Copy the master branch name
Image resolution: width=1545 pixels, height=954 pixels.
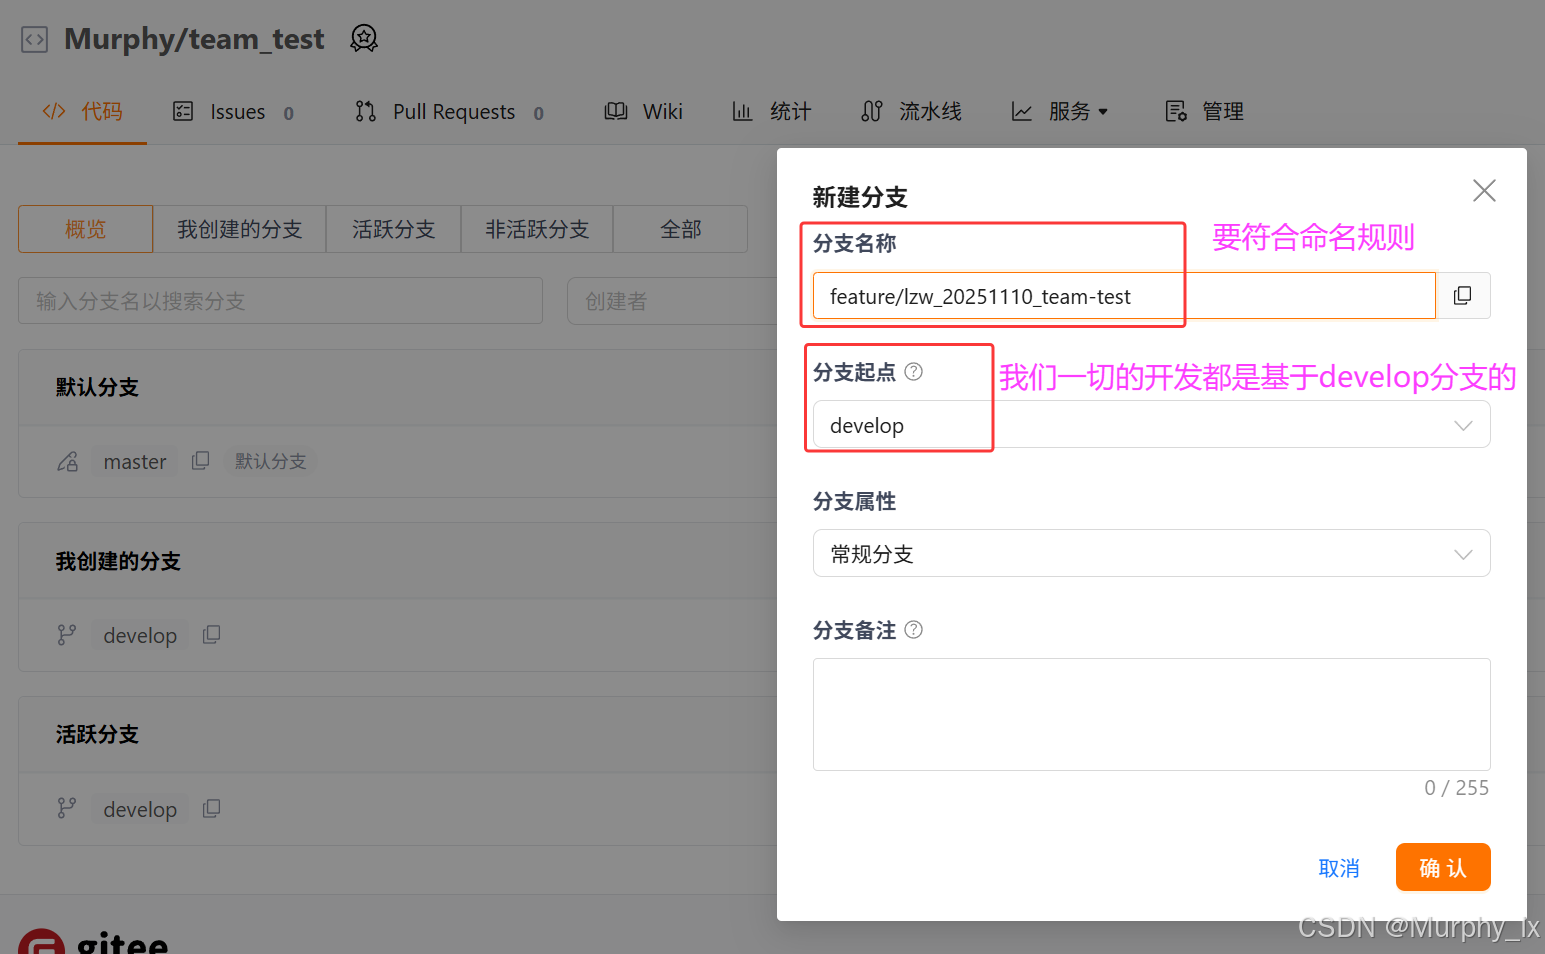click(200, 460)
